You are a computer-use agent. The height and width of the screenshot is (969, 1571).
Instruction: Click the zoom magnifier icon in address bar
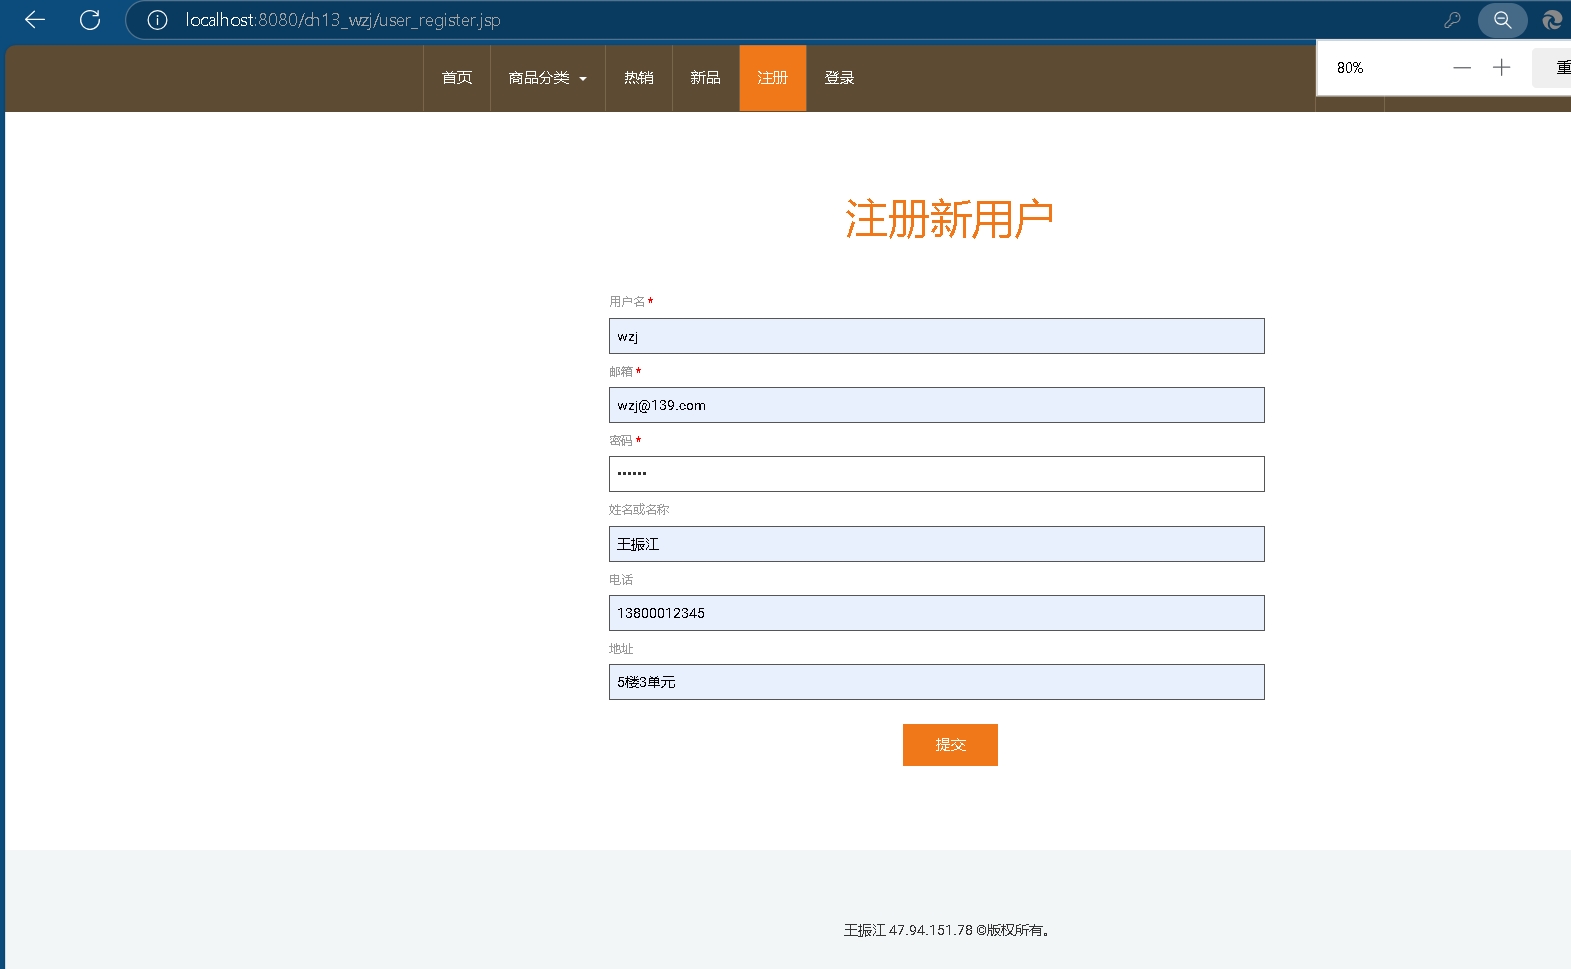pyautogui.click(x=1502, y=20)
